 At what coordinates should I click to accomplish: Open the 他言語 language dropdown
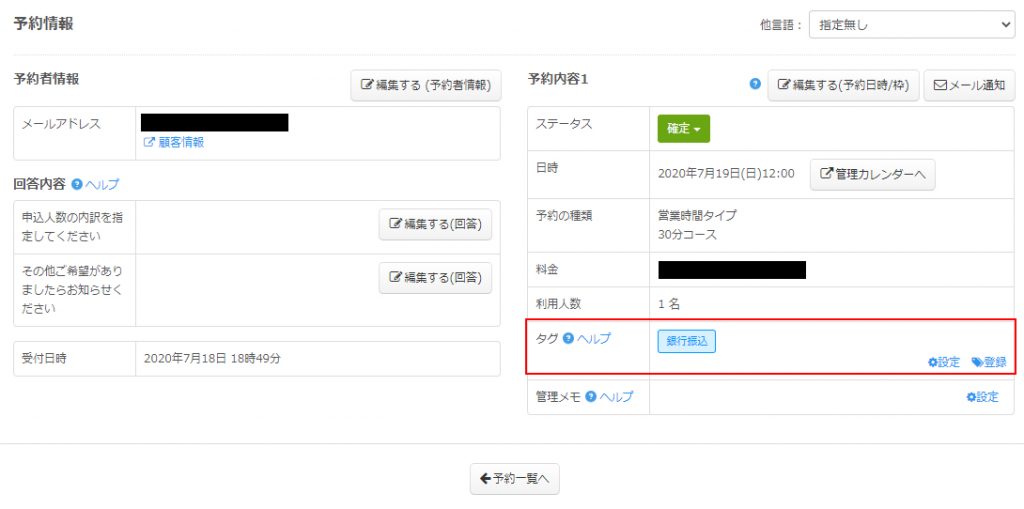912,25
